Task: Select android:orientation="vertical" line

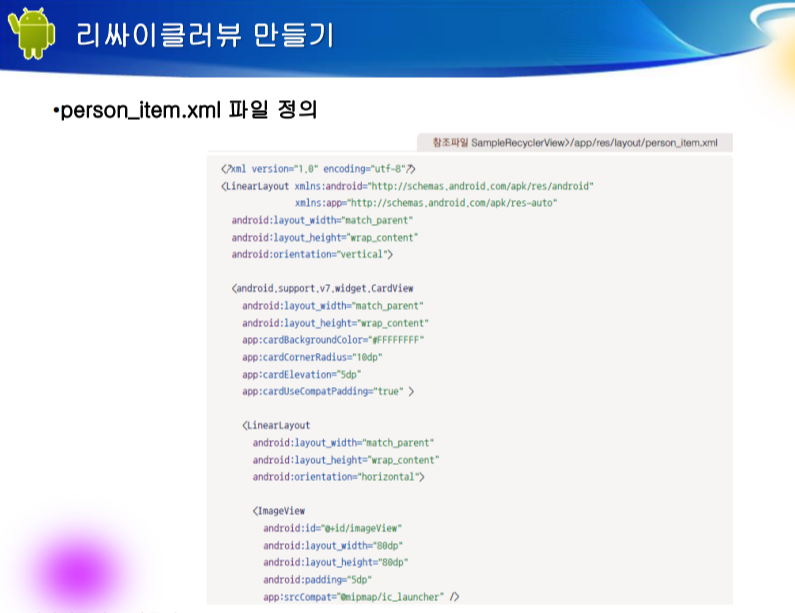Action: pos(312,254)
